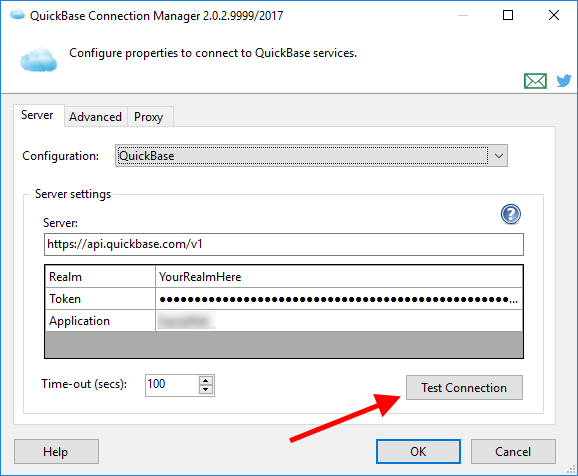Image resolution: width=578 pixels, height=476 pixels.
Task: Click the cloud icon in title bar
Action: coord(17,15)
